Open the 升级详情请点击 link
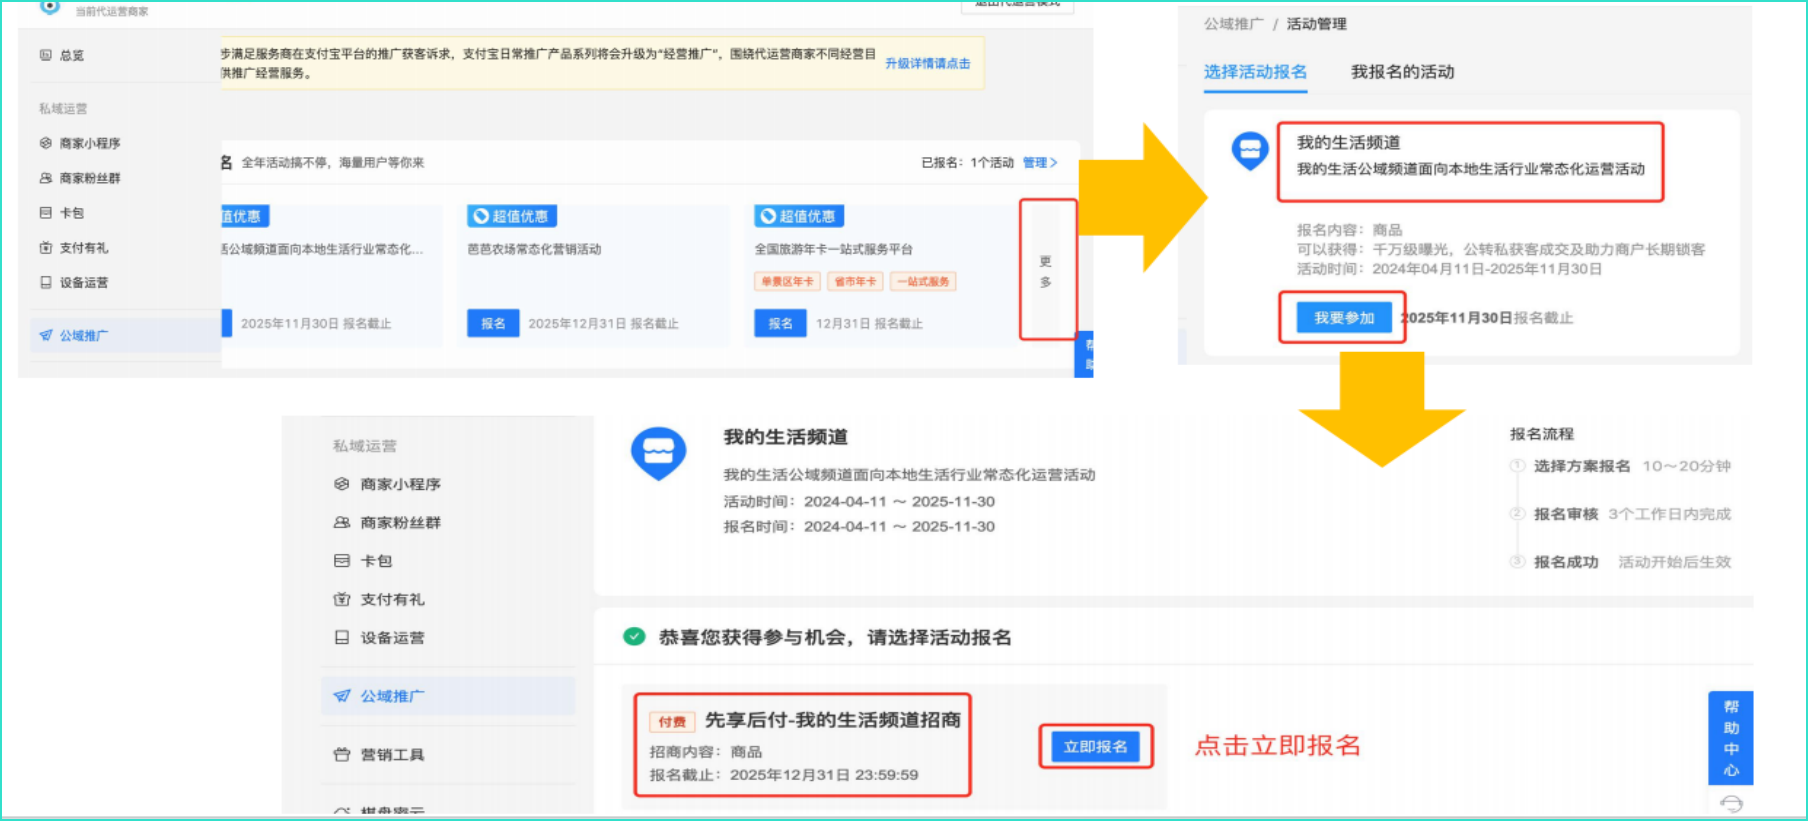 click(x=927, y=63)
